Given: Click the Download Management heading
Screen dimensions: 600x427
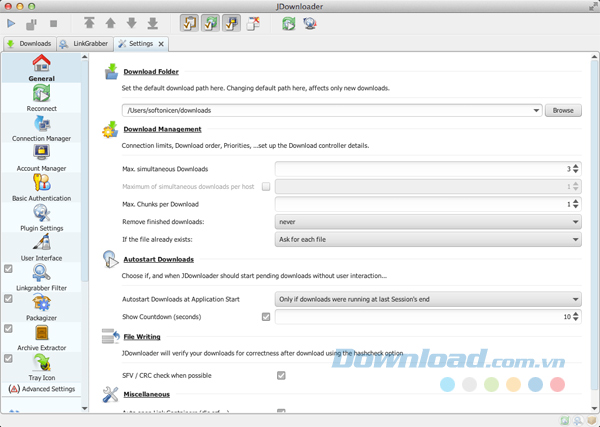Looking at the screenshot, I should click(162, 129).
